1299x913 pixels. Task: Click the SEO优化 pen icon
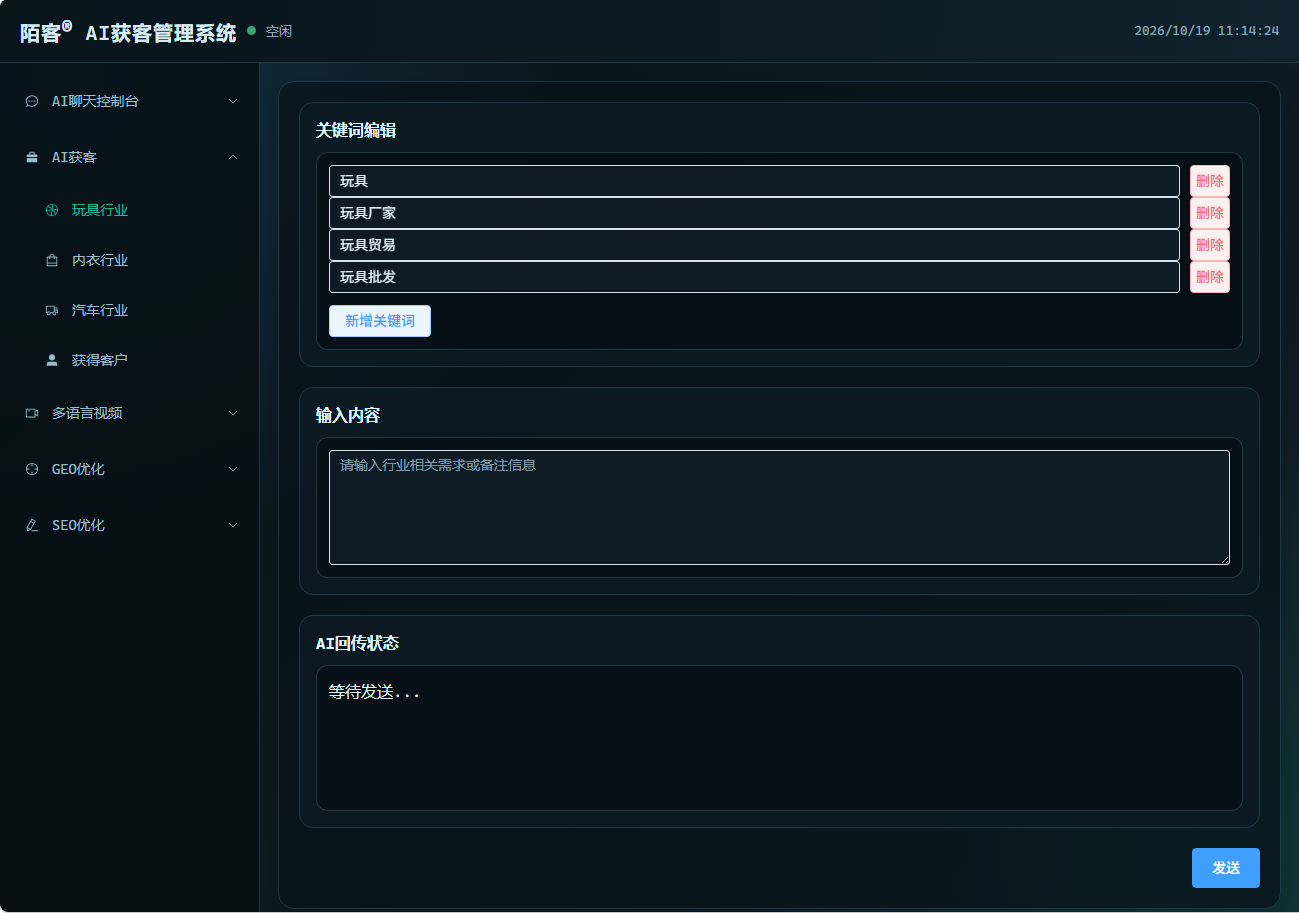coord(32,525)
